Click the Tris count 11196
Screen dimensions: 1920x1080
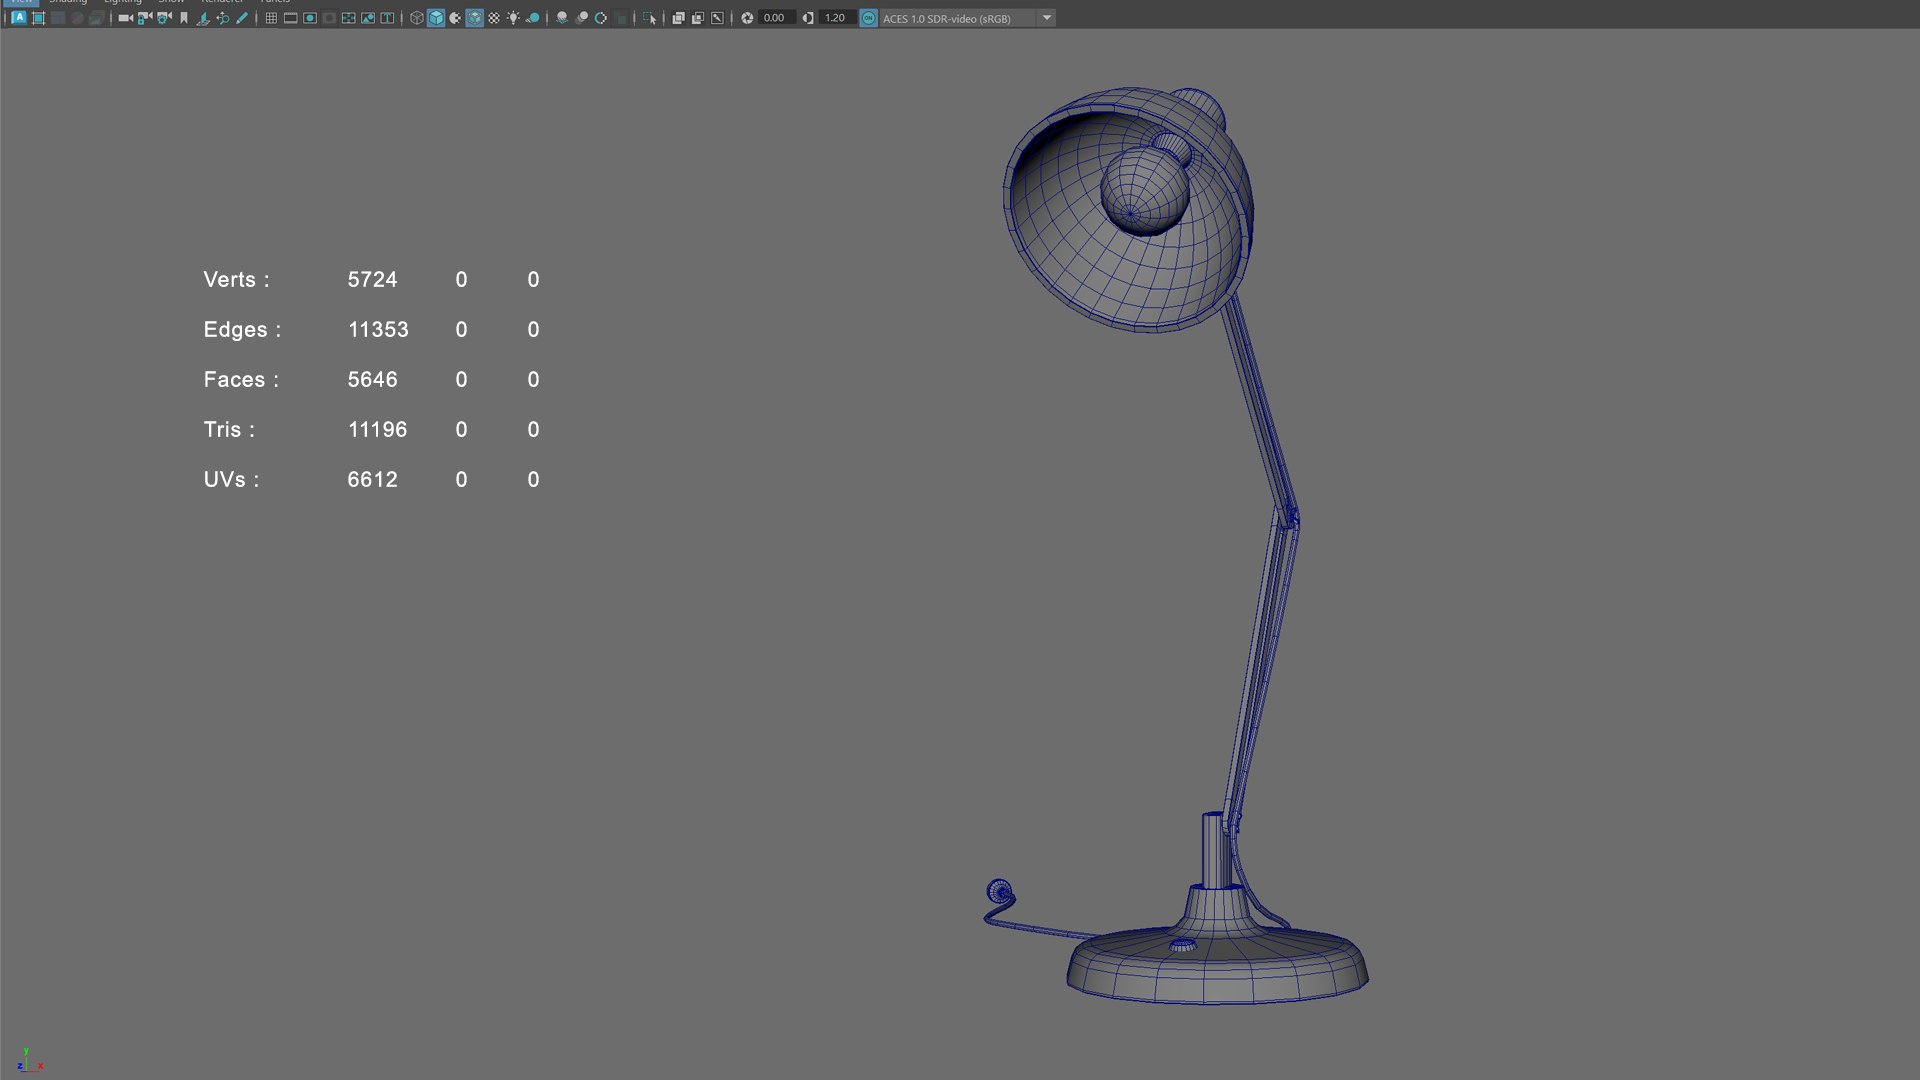tap(377, 430)
